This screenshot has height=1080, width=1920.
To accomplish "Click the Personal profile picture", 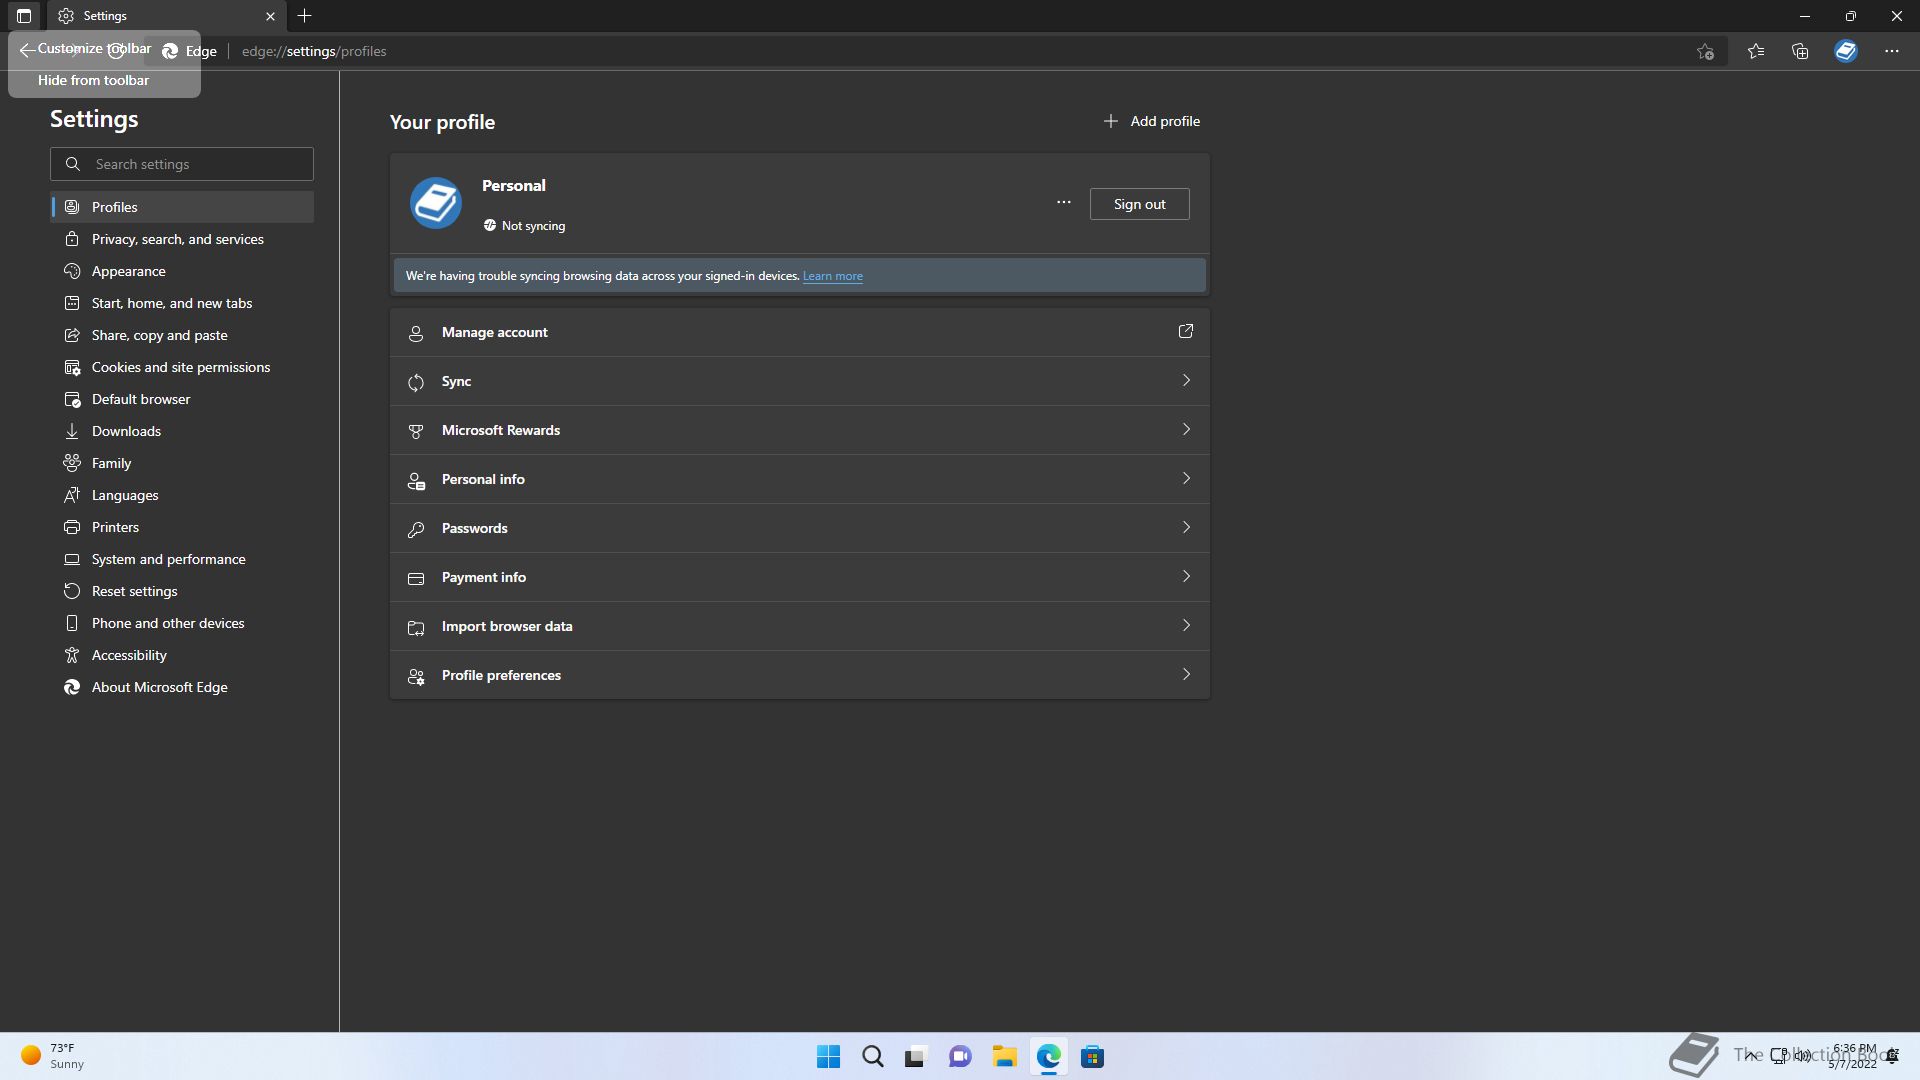I will (436, 203).
